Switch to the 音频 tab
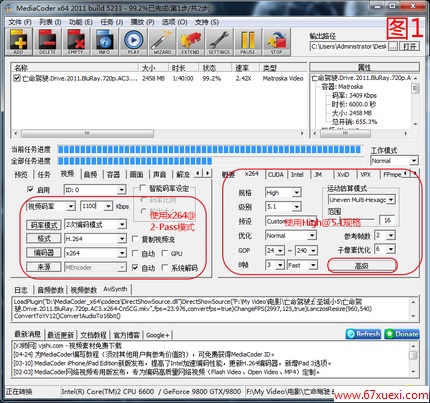Viewport: 430px width, 403px height. (90, 174)
